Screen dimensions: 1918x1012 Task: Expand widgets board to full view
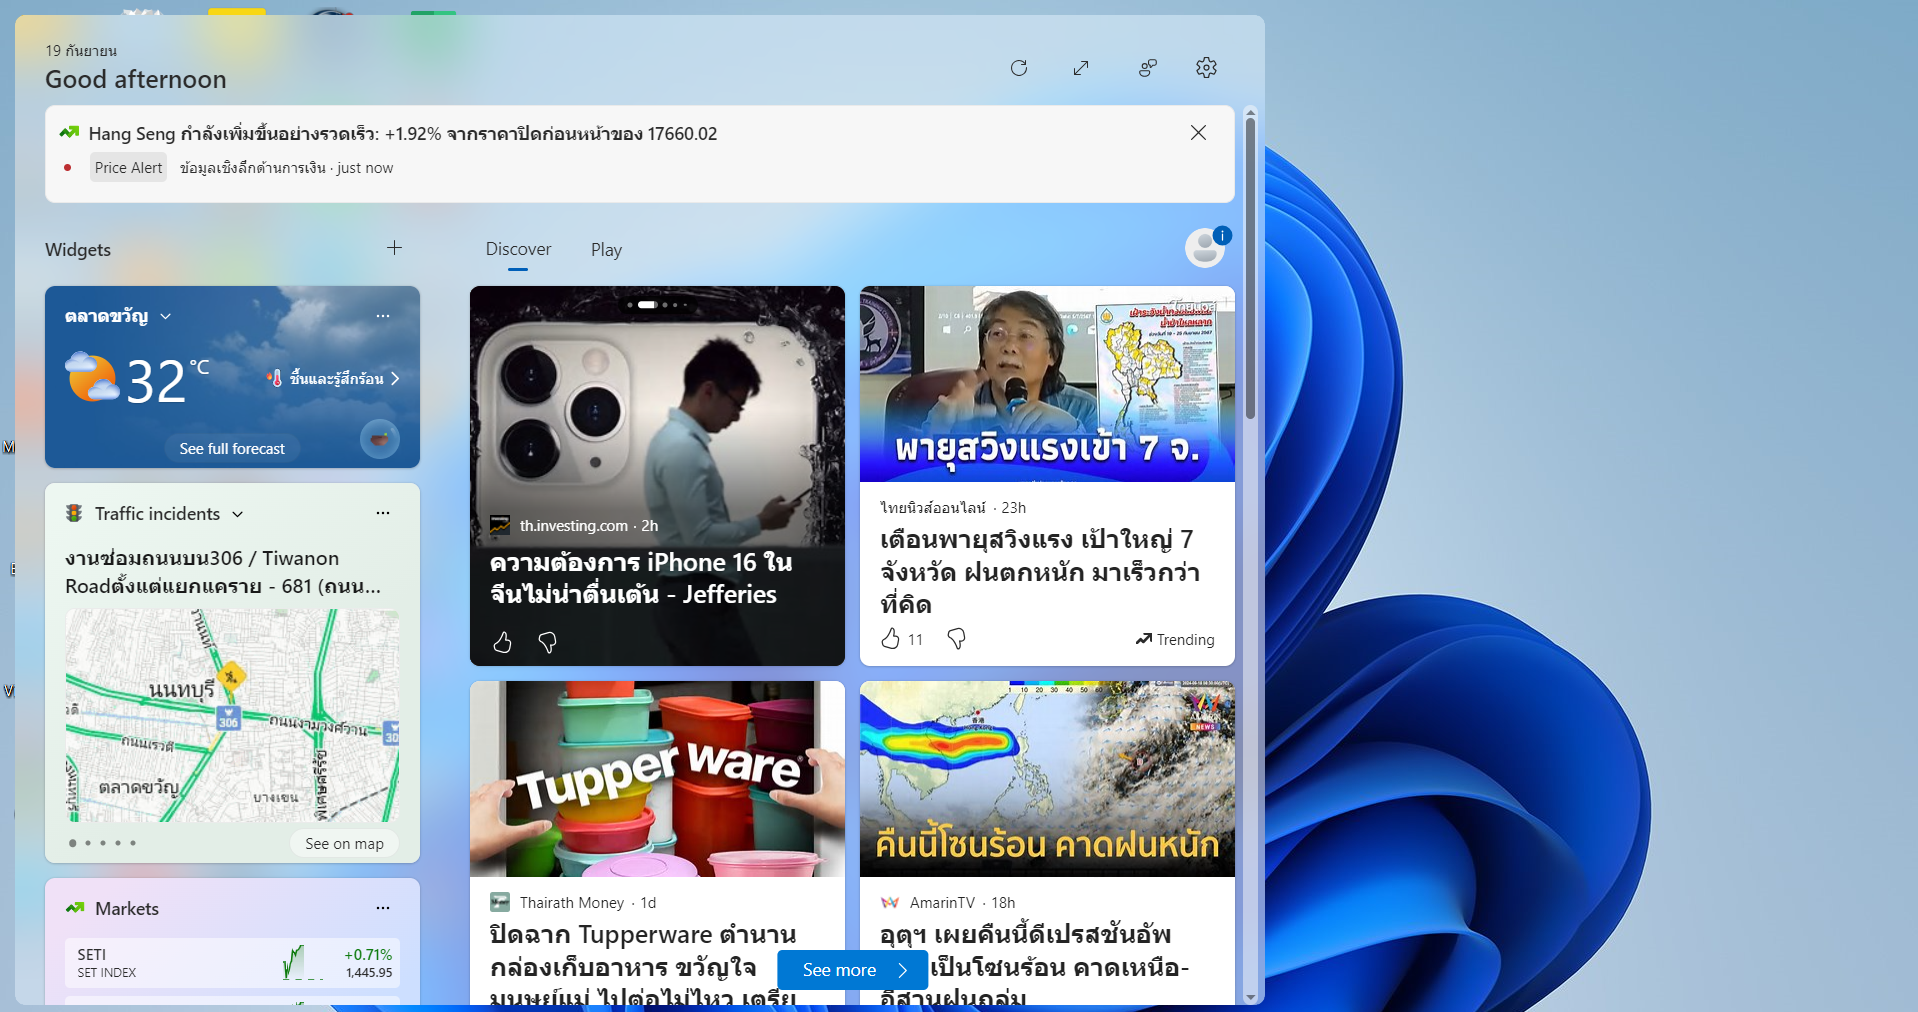[x=1081, y=68]
